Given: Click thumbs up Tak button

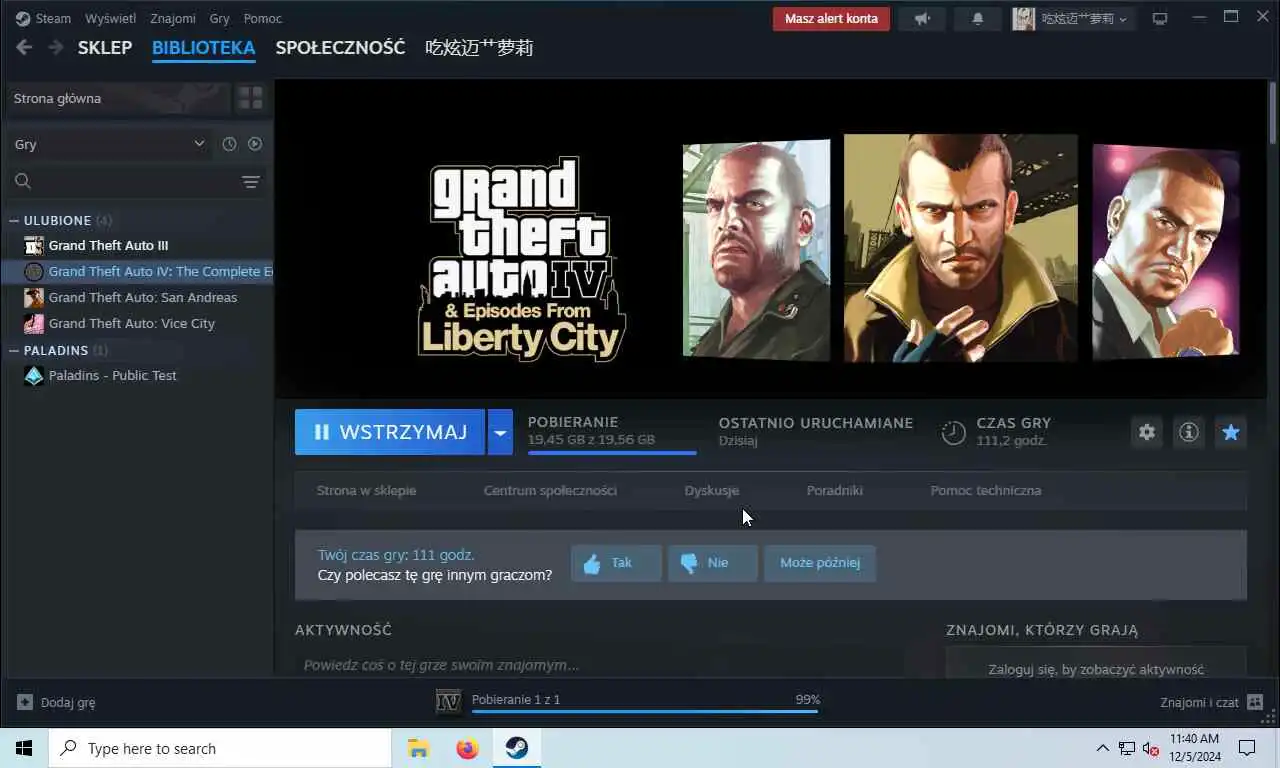Looking at the screenshot, I should tap(616, 563).
